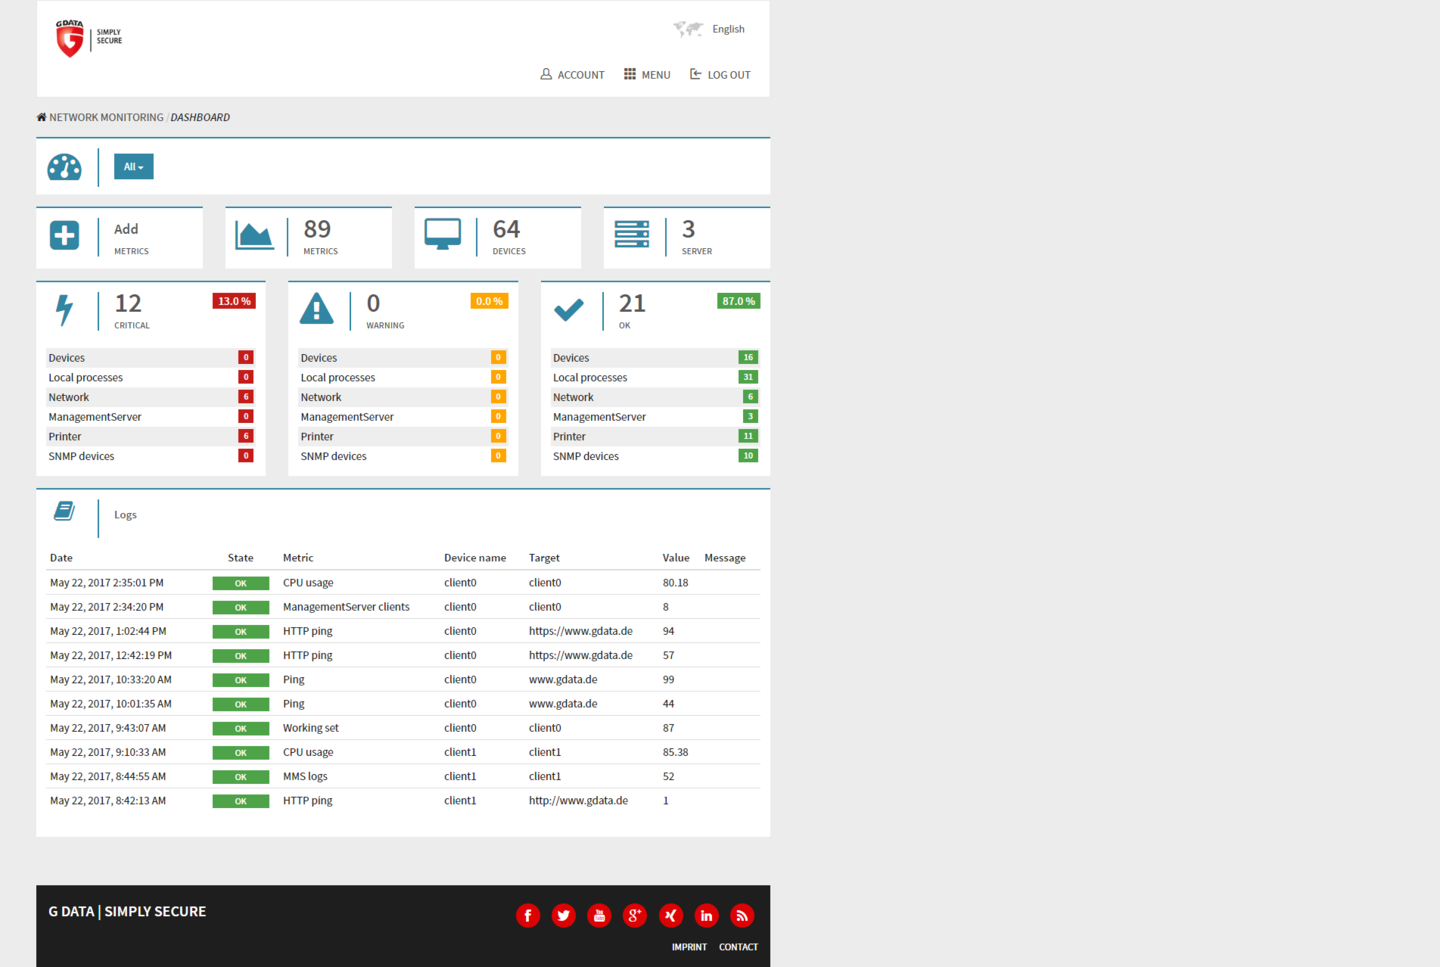Click the LOG OUT link

720,75
